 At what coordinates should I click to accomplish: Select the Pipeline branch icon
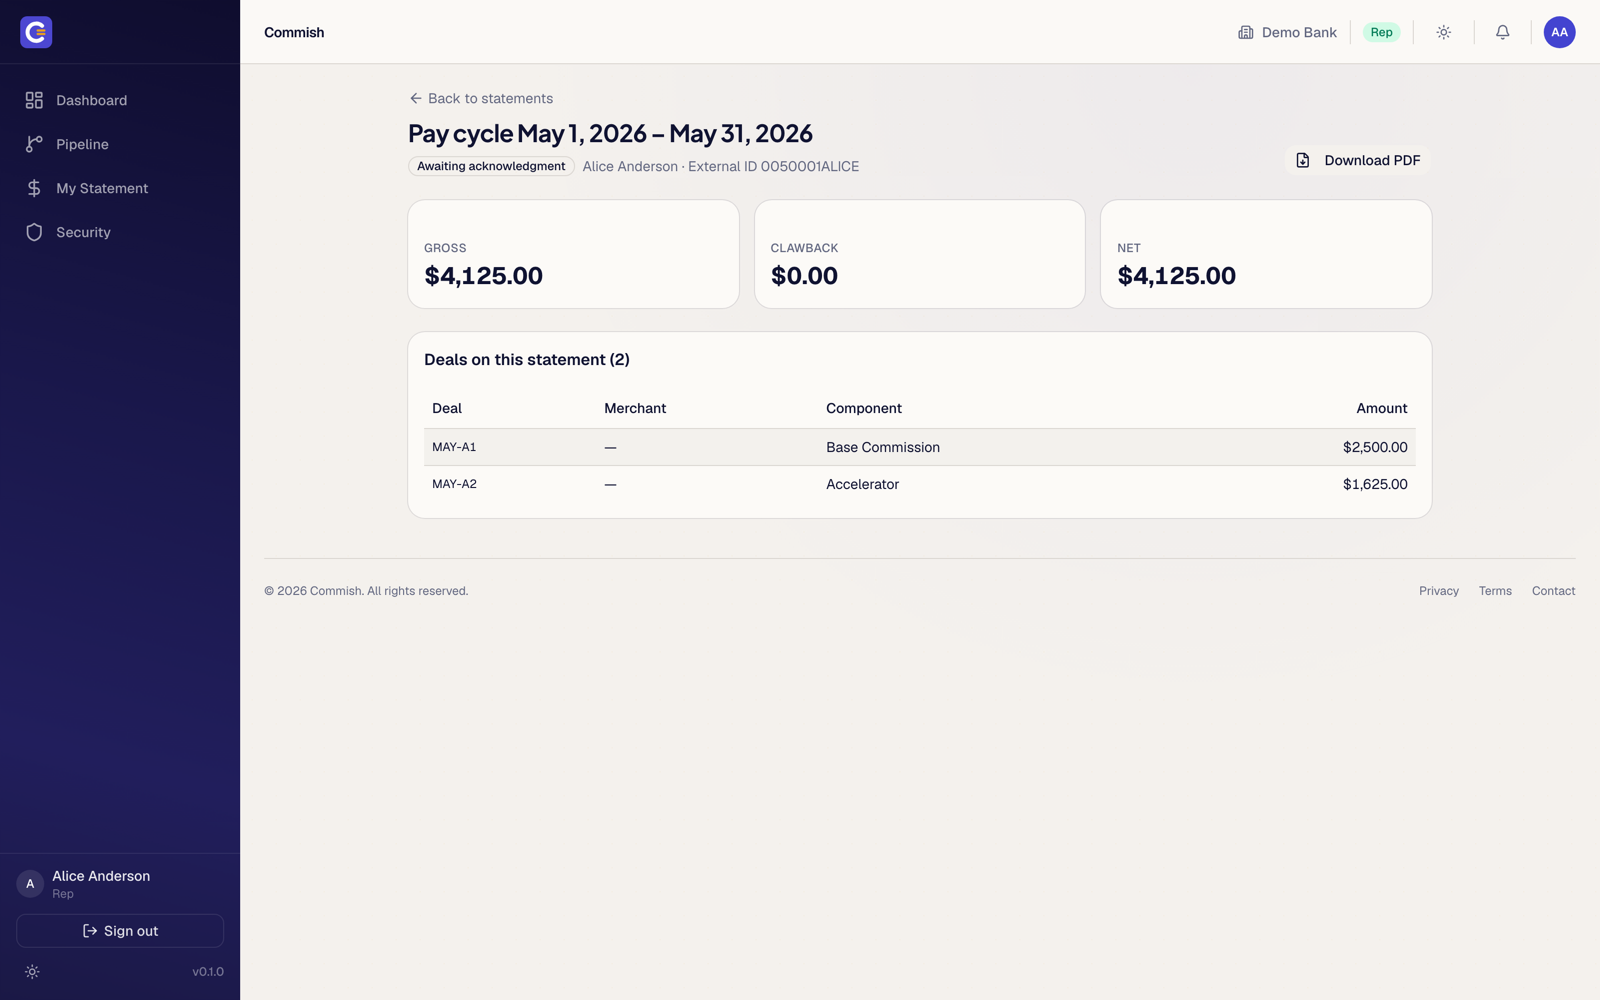tap(34, 144)
